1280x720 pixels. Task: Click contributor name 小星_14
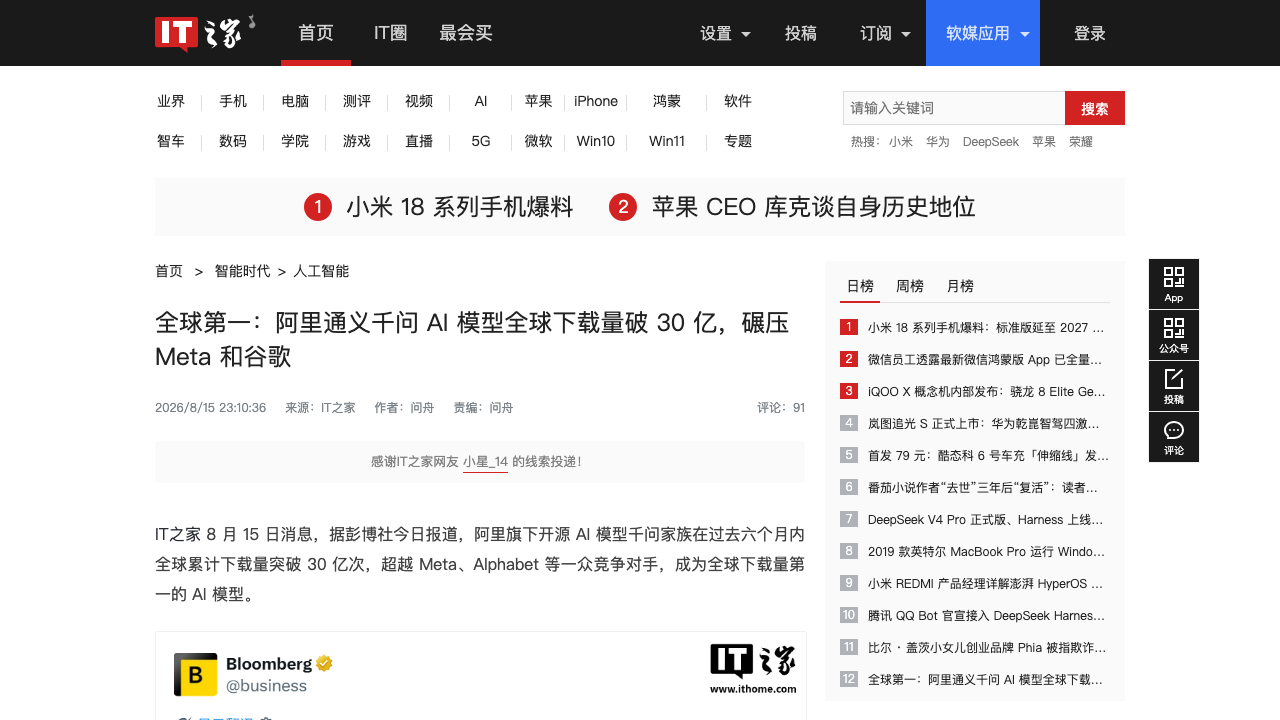[485, 462]
